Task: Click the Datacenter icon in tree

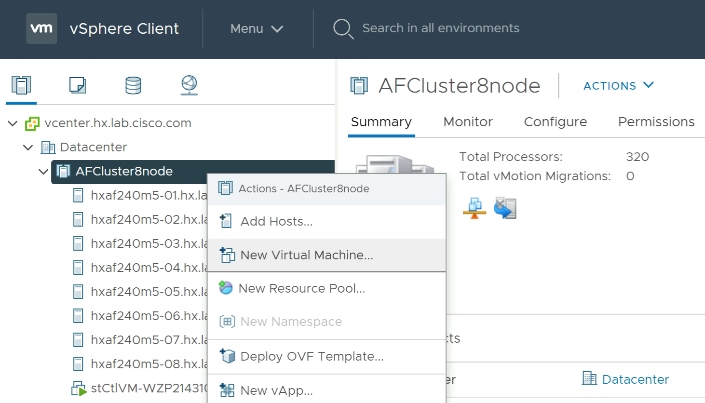Action: pyautogui.click(x=48, y=147)
